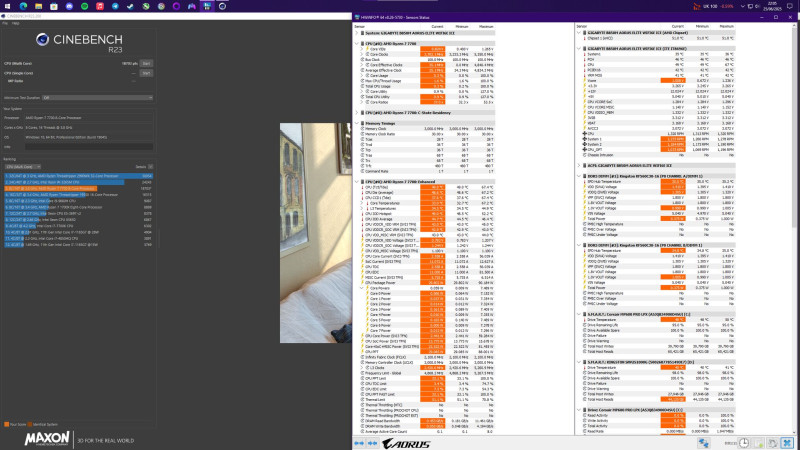Collapse the first S.M.A.R.T. Corsair drive group
Screen dimensions: 800x450
(579, 314)
